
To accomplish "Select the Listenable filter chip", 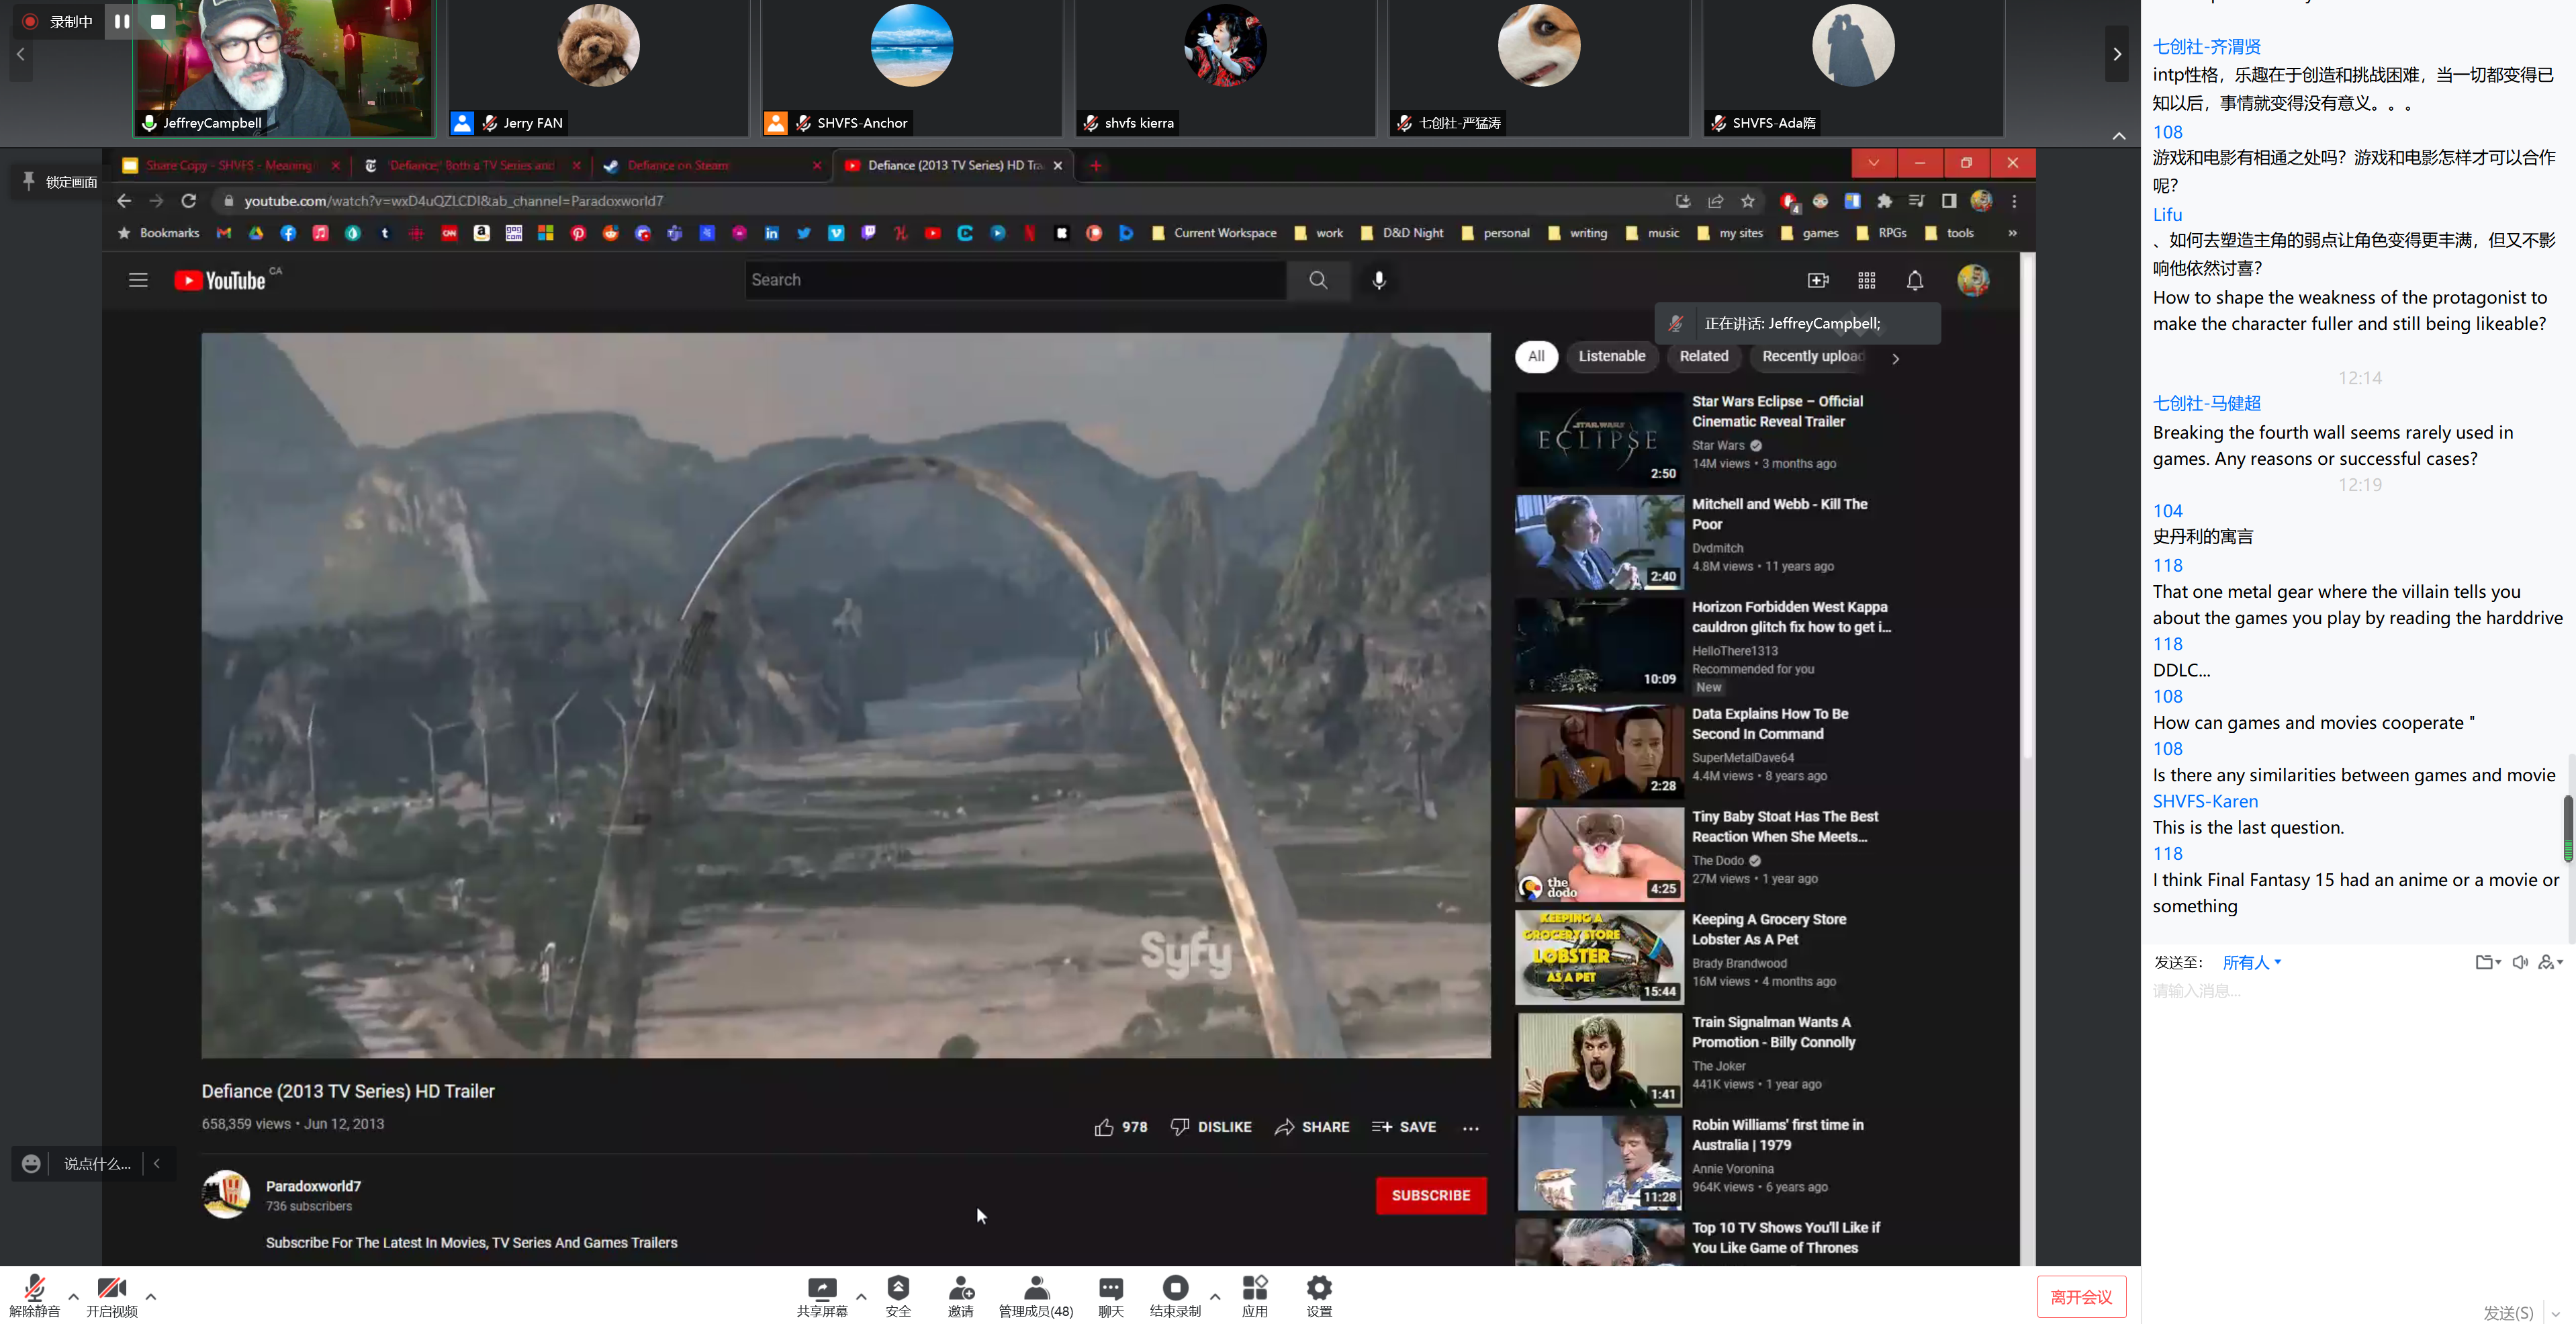I will [1611, 356].
